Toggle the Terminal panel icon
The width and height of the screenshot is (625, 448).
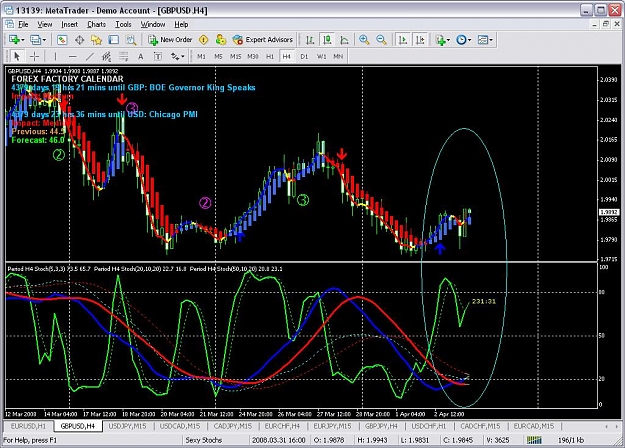pos(114,40)
